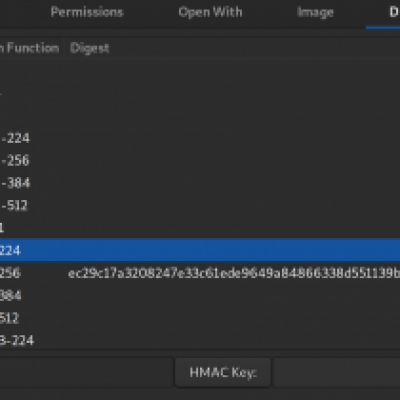Click empty digest cell of the -384 row
Screen dimensions: 400x400
(233, 183)
